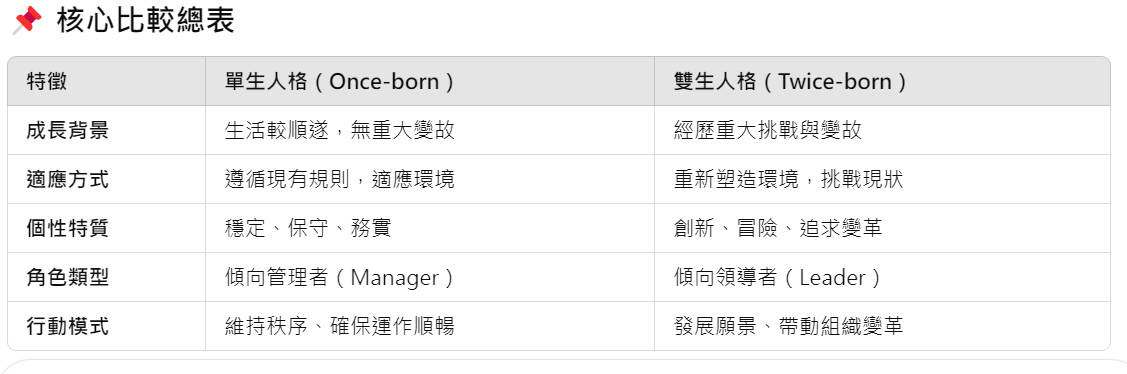Click the cell 遵循現有規則，適應環境
1127x374 pixels.
click(339, 179)
